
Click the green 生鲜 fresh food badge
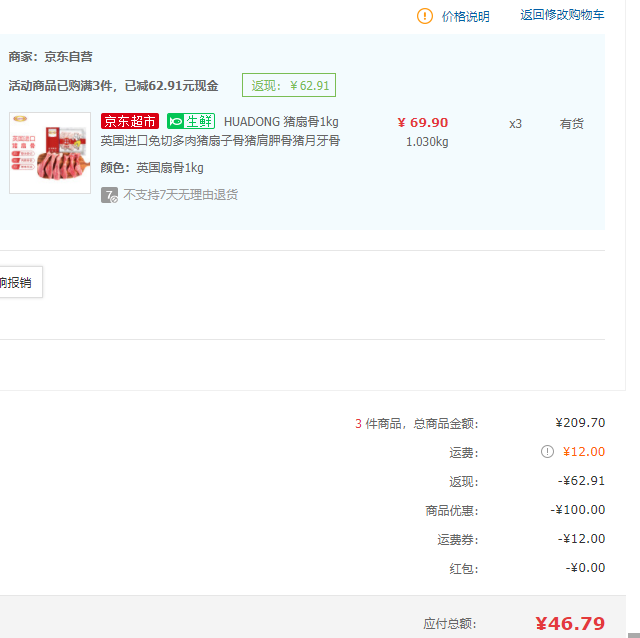[191, 122]
